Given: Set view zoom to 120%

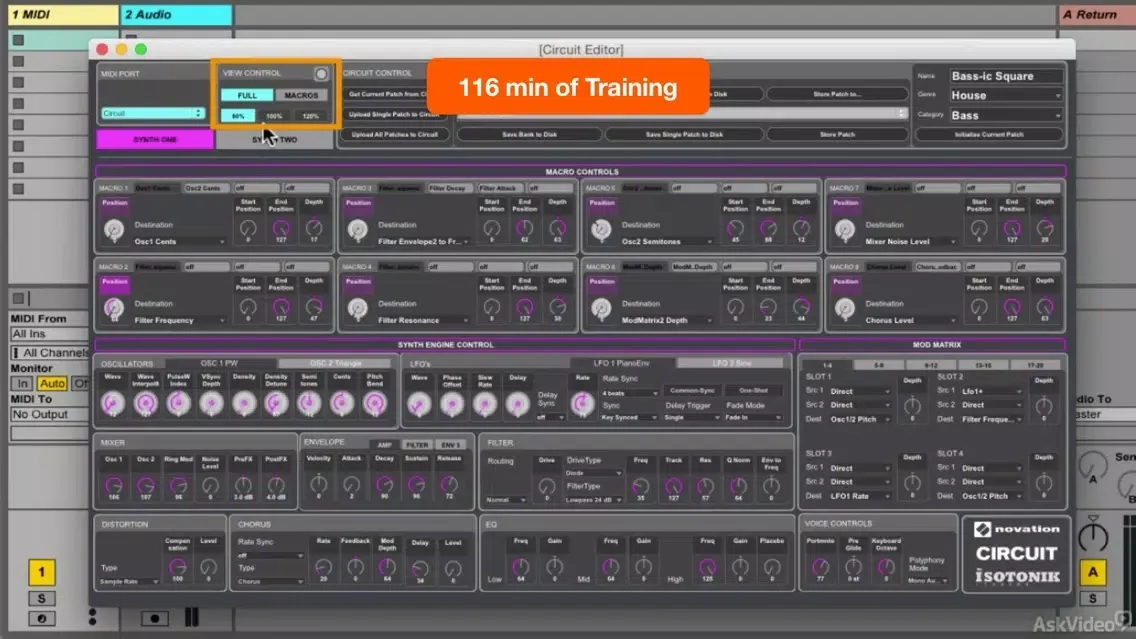Looking at the screenshot, I should click(x=311, y=116).
